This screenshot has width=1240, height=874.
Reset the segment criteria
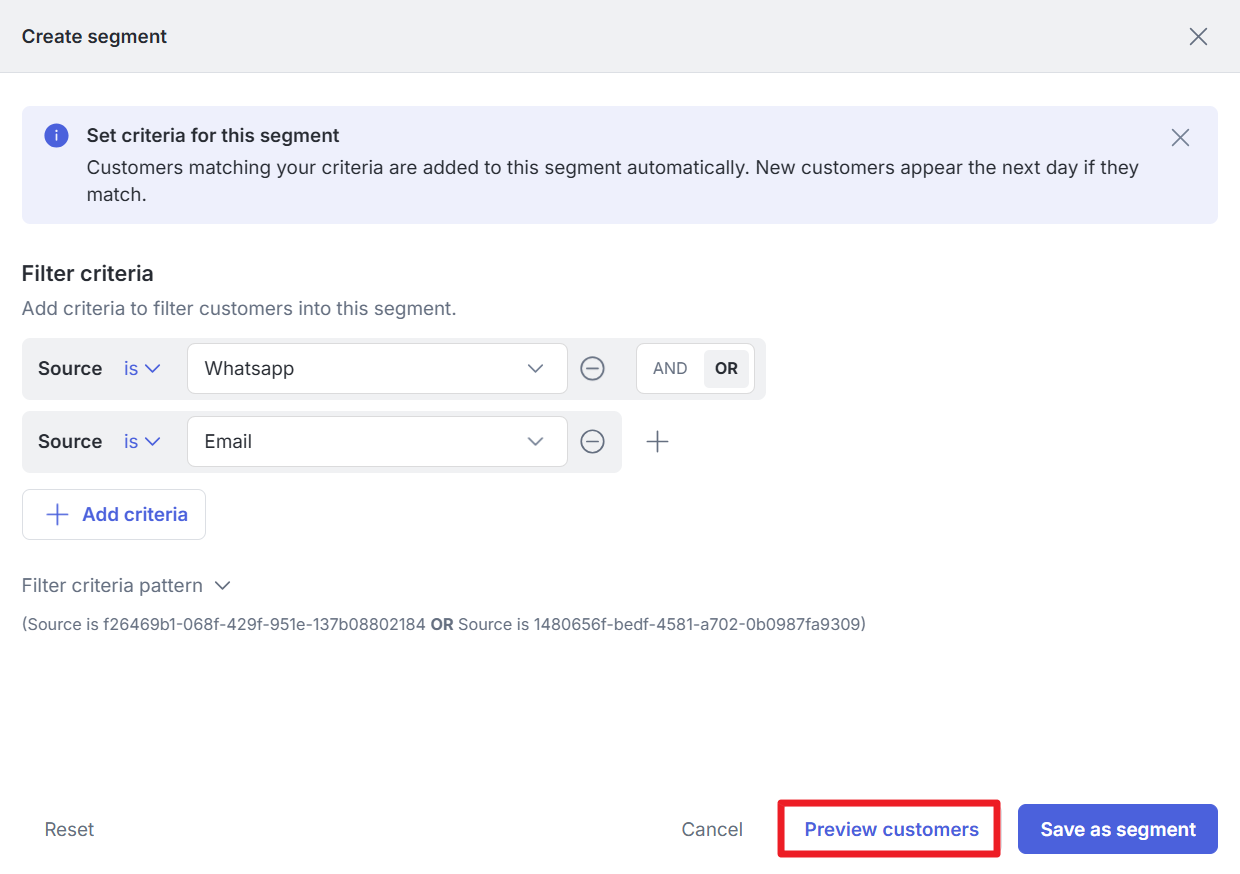[70, 829]
